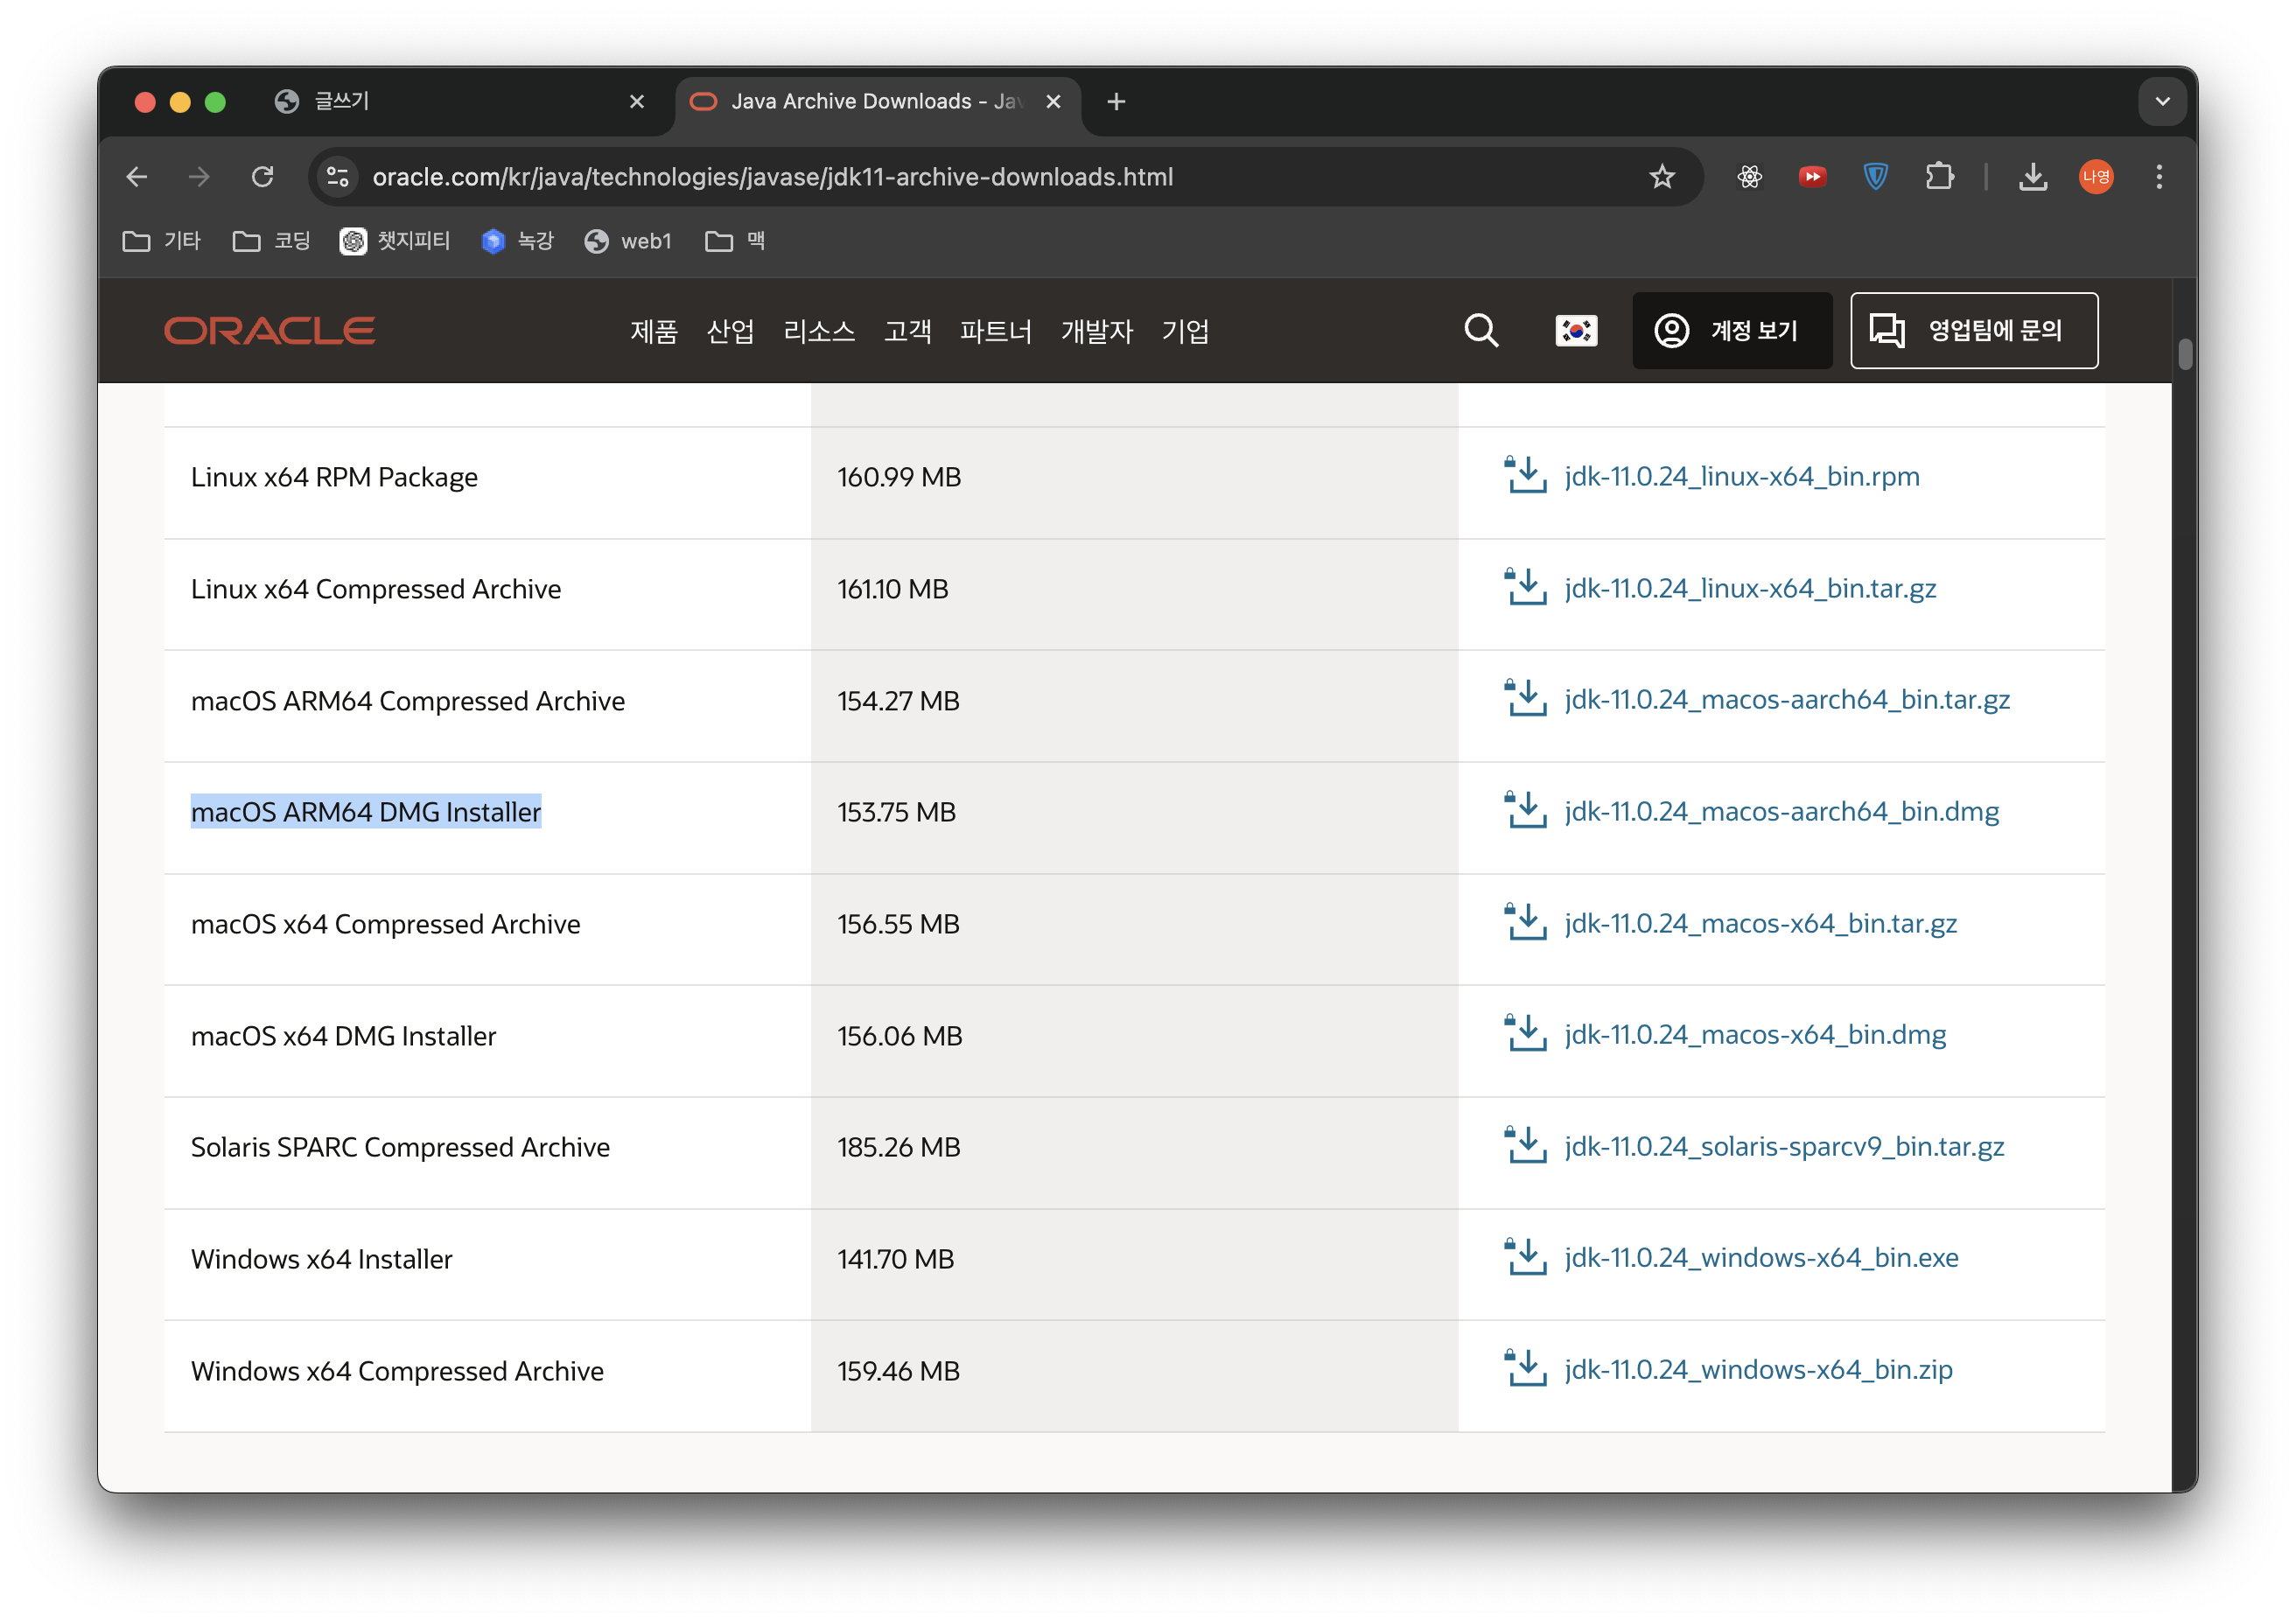The image size is (2296, 1622).
Task: Open the Chrome downloads tray icon
Action: (2032, 177)
